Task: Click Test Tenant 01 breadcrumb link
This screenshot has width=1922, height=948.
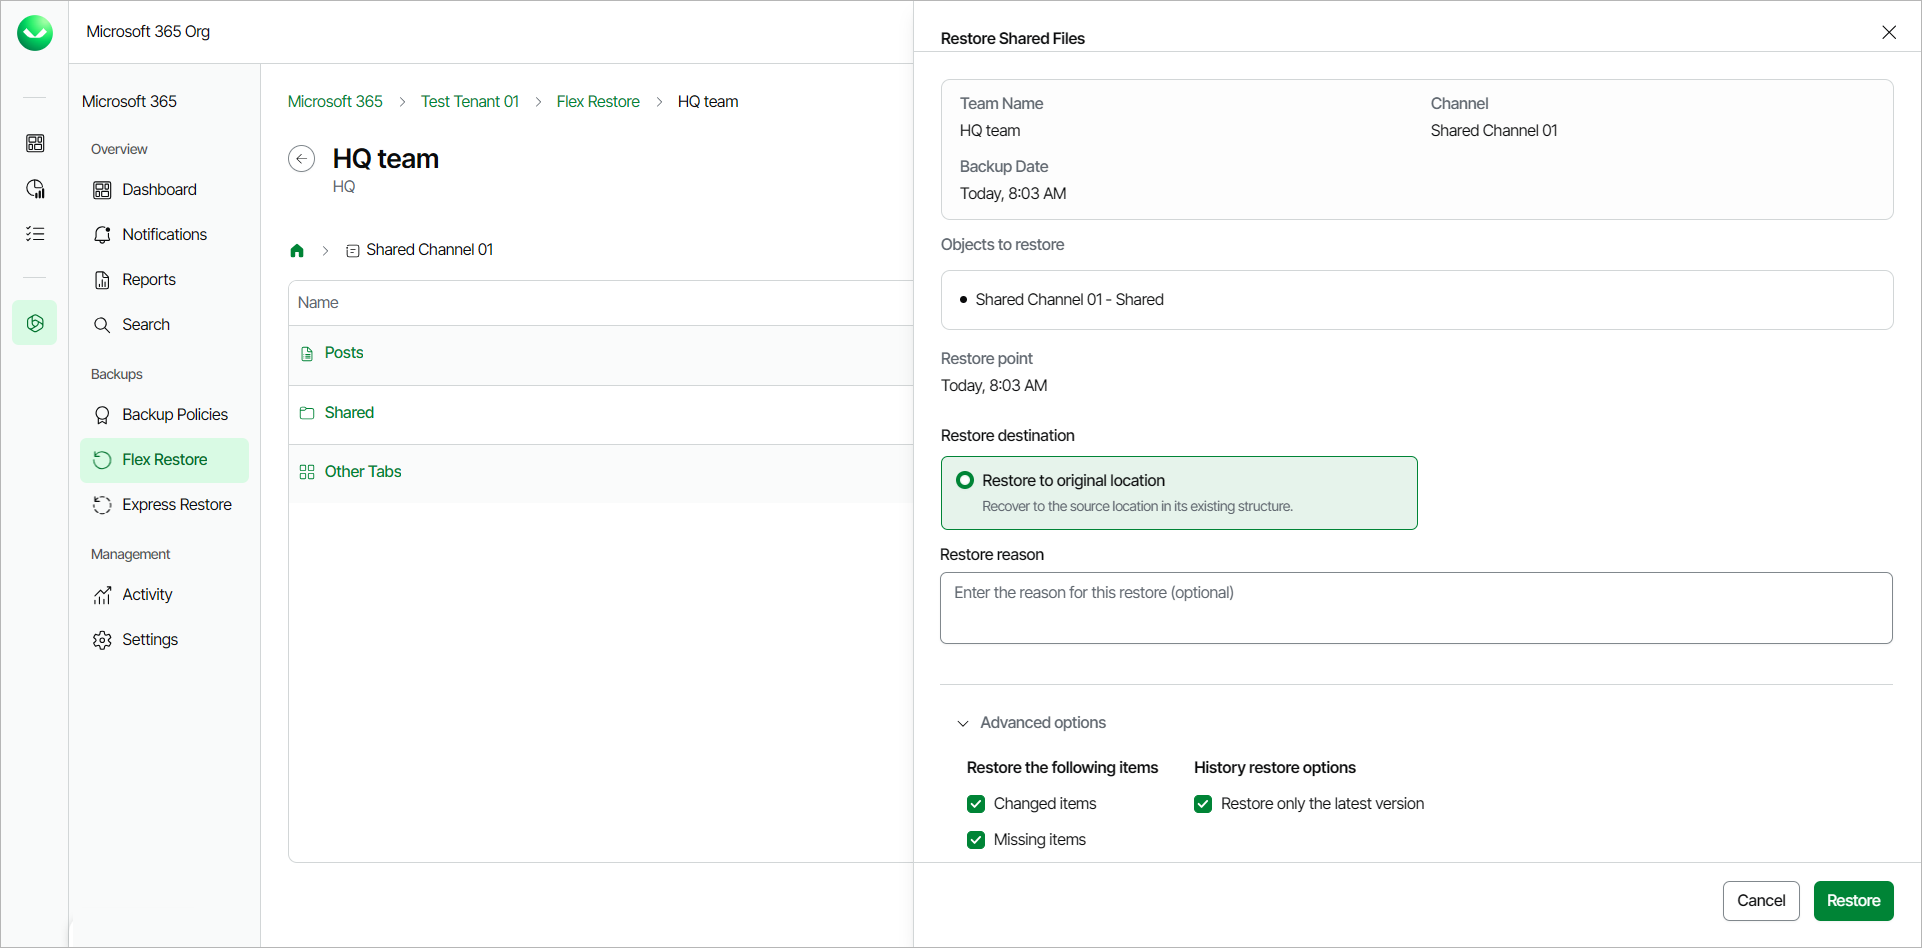Action: (470, 102)
